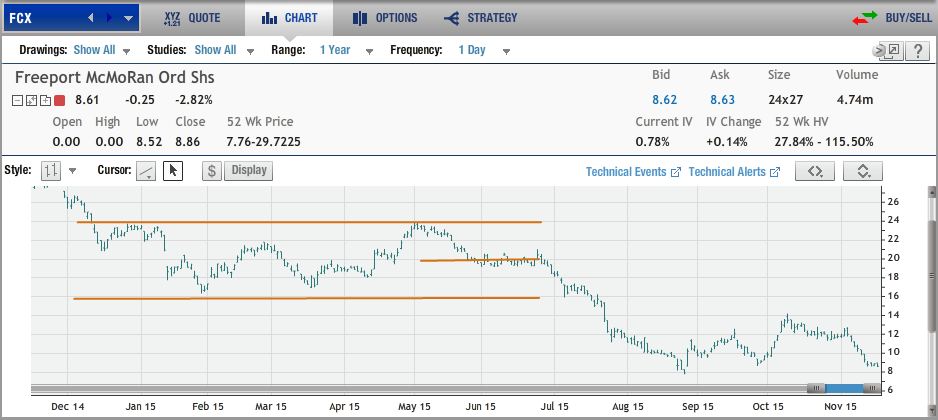938x420 pixels.
Task: Click the Bid price 8.62
Action: [664, 100]
